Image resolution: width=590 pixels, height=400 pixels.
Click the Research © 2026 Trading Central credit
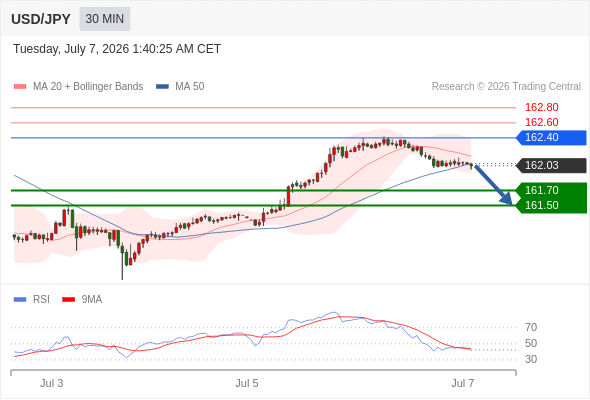coord(506,87)
